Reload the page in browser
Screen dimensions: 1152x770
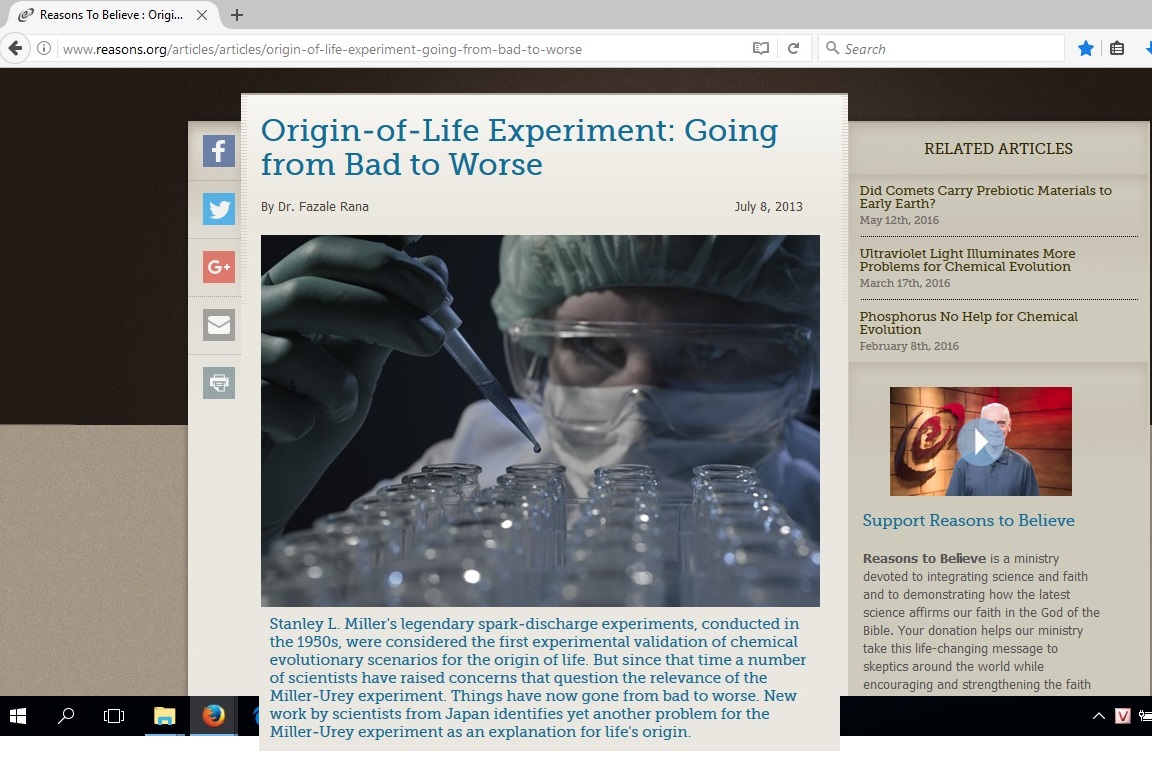(793, 48)
